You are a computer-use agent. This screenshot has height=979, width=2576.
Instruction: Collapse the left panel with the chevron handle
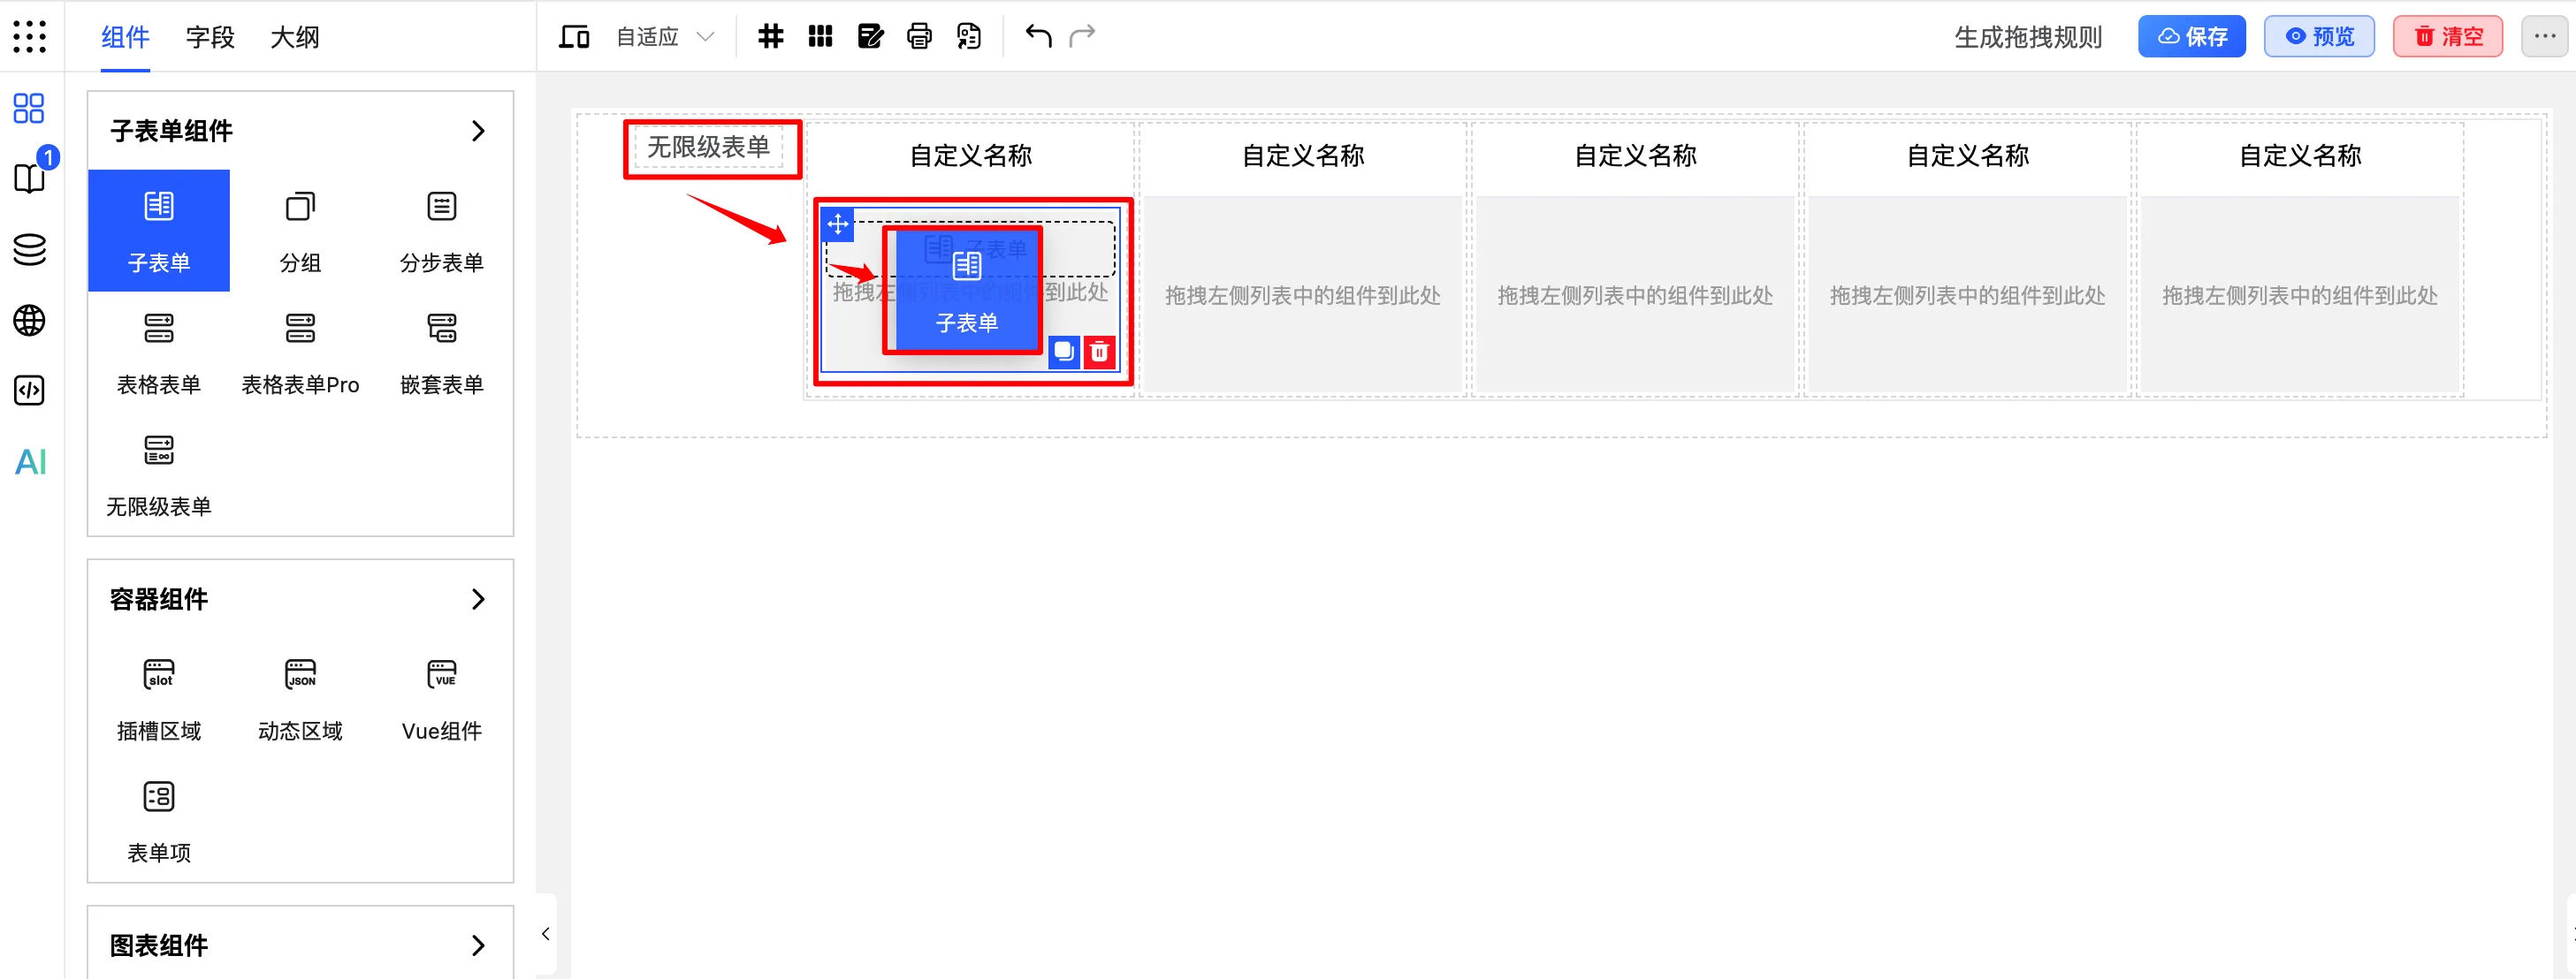click(x=545, y=932)
